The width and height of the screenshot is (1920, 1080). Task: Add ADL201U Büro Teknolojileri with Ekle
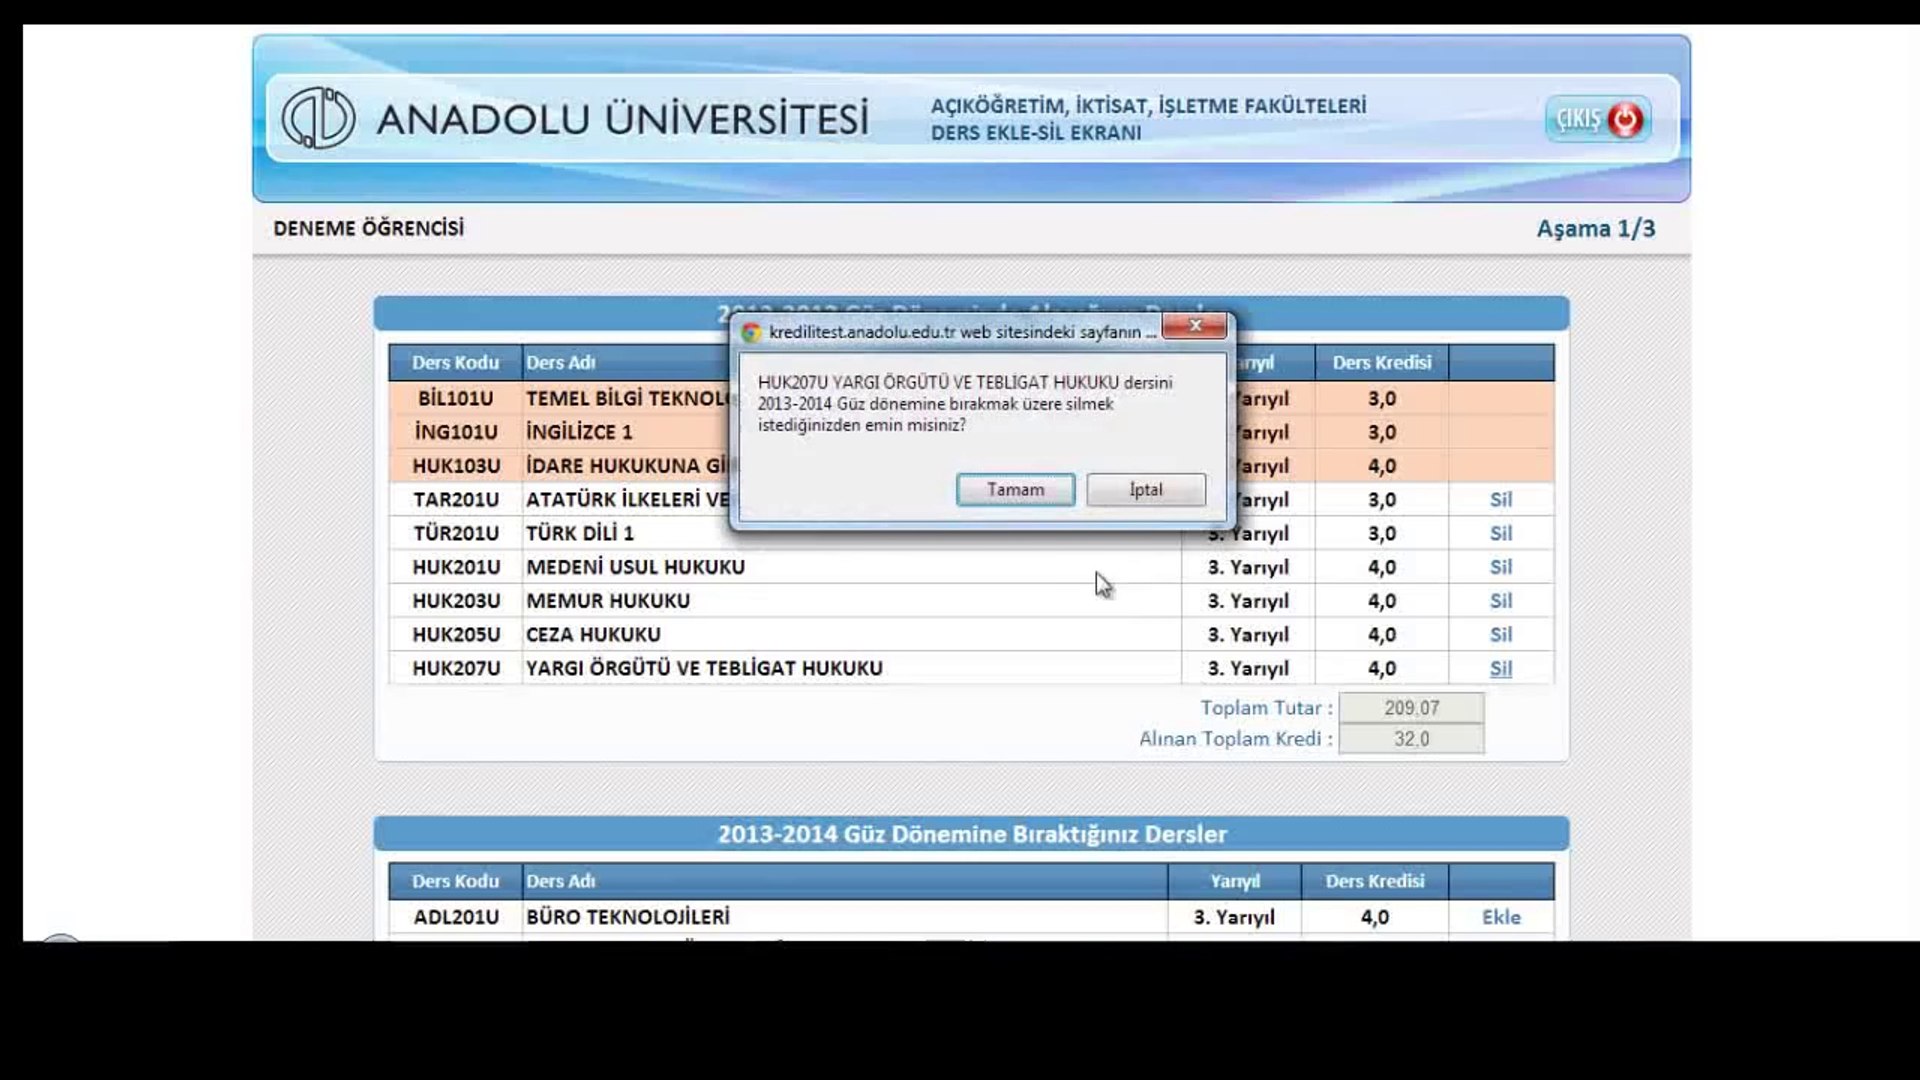[x=1500, y=917]
